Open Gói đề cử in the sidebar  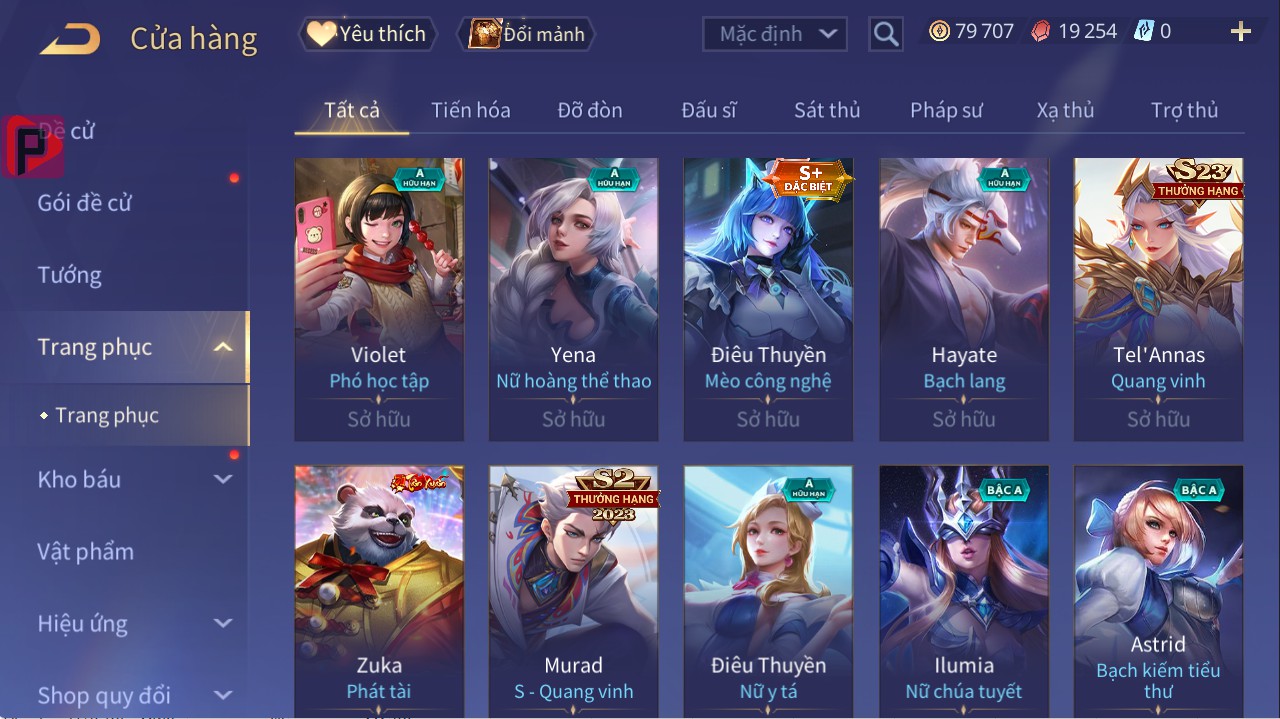(x=85, y=203)
